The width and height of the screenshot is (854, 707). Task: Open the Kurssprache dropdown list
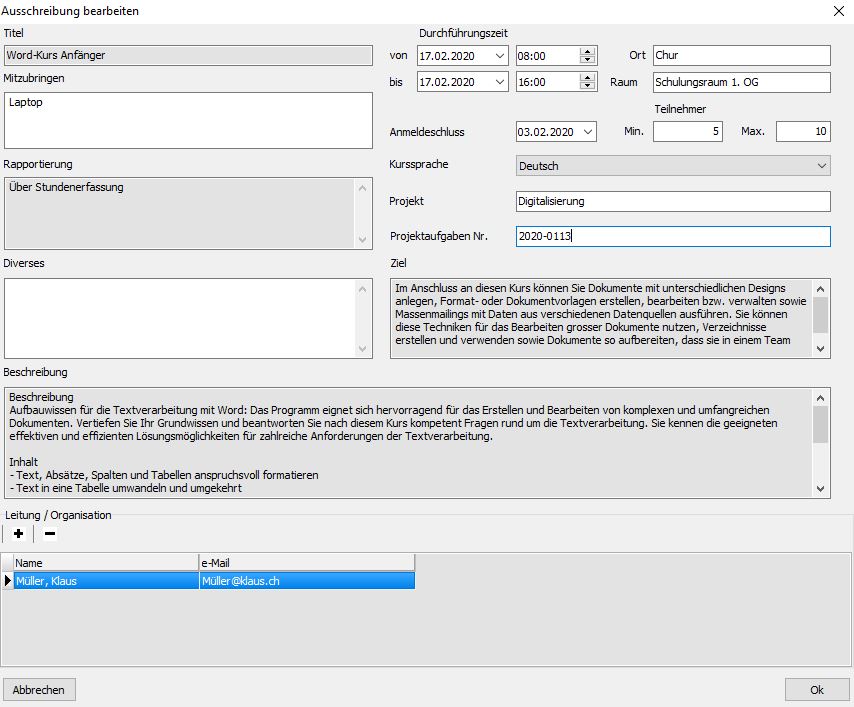click(x=821, y=166)
